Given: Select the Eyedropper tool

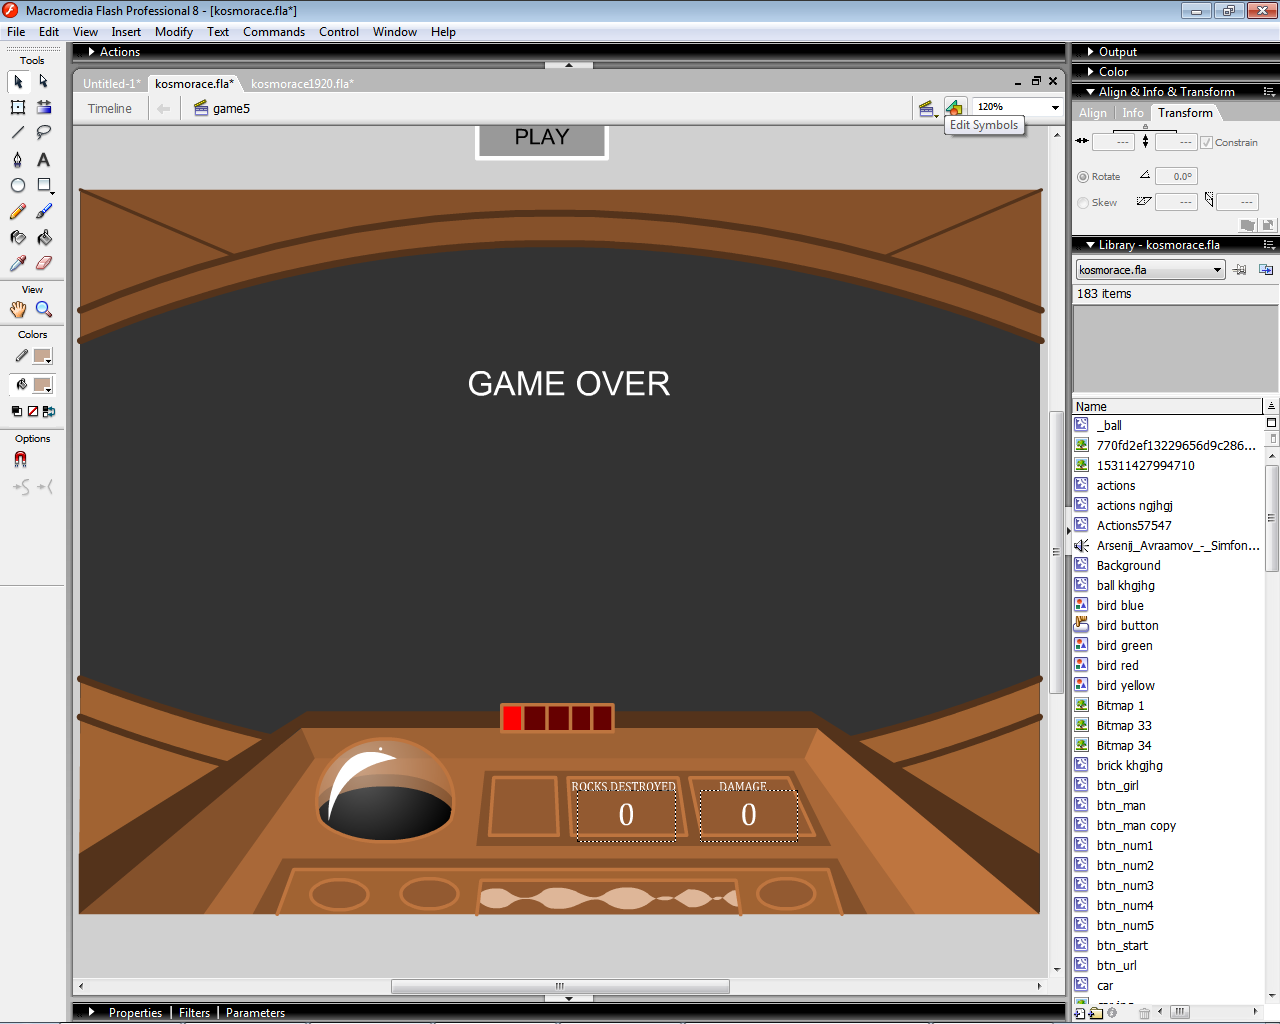Looking at the screenshot, I should (x=18, y=264).
